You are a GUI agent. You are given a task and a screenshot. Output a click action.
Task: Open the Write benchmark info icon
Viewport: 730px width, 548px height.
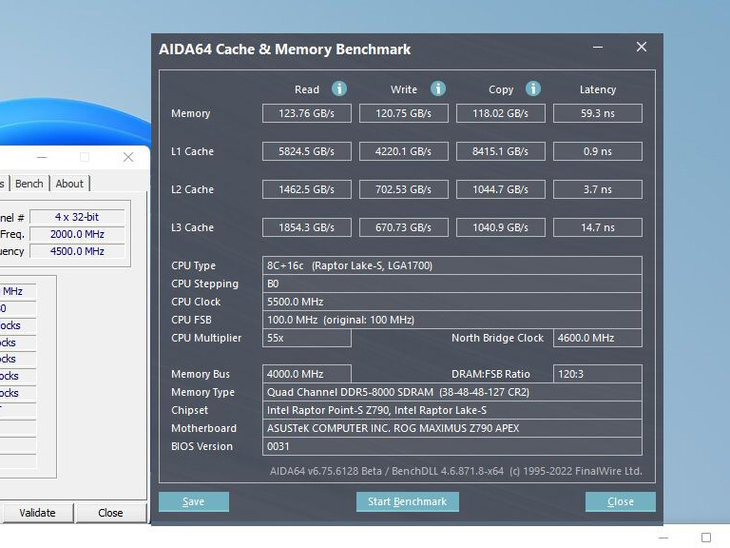[x=438, y=88]
